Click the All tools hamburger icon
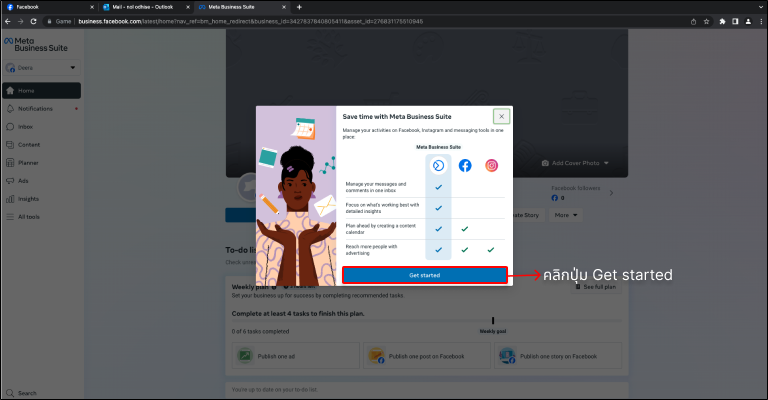Image resolution: width=768 pixels, height=400 pixels. click(10, 217)
